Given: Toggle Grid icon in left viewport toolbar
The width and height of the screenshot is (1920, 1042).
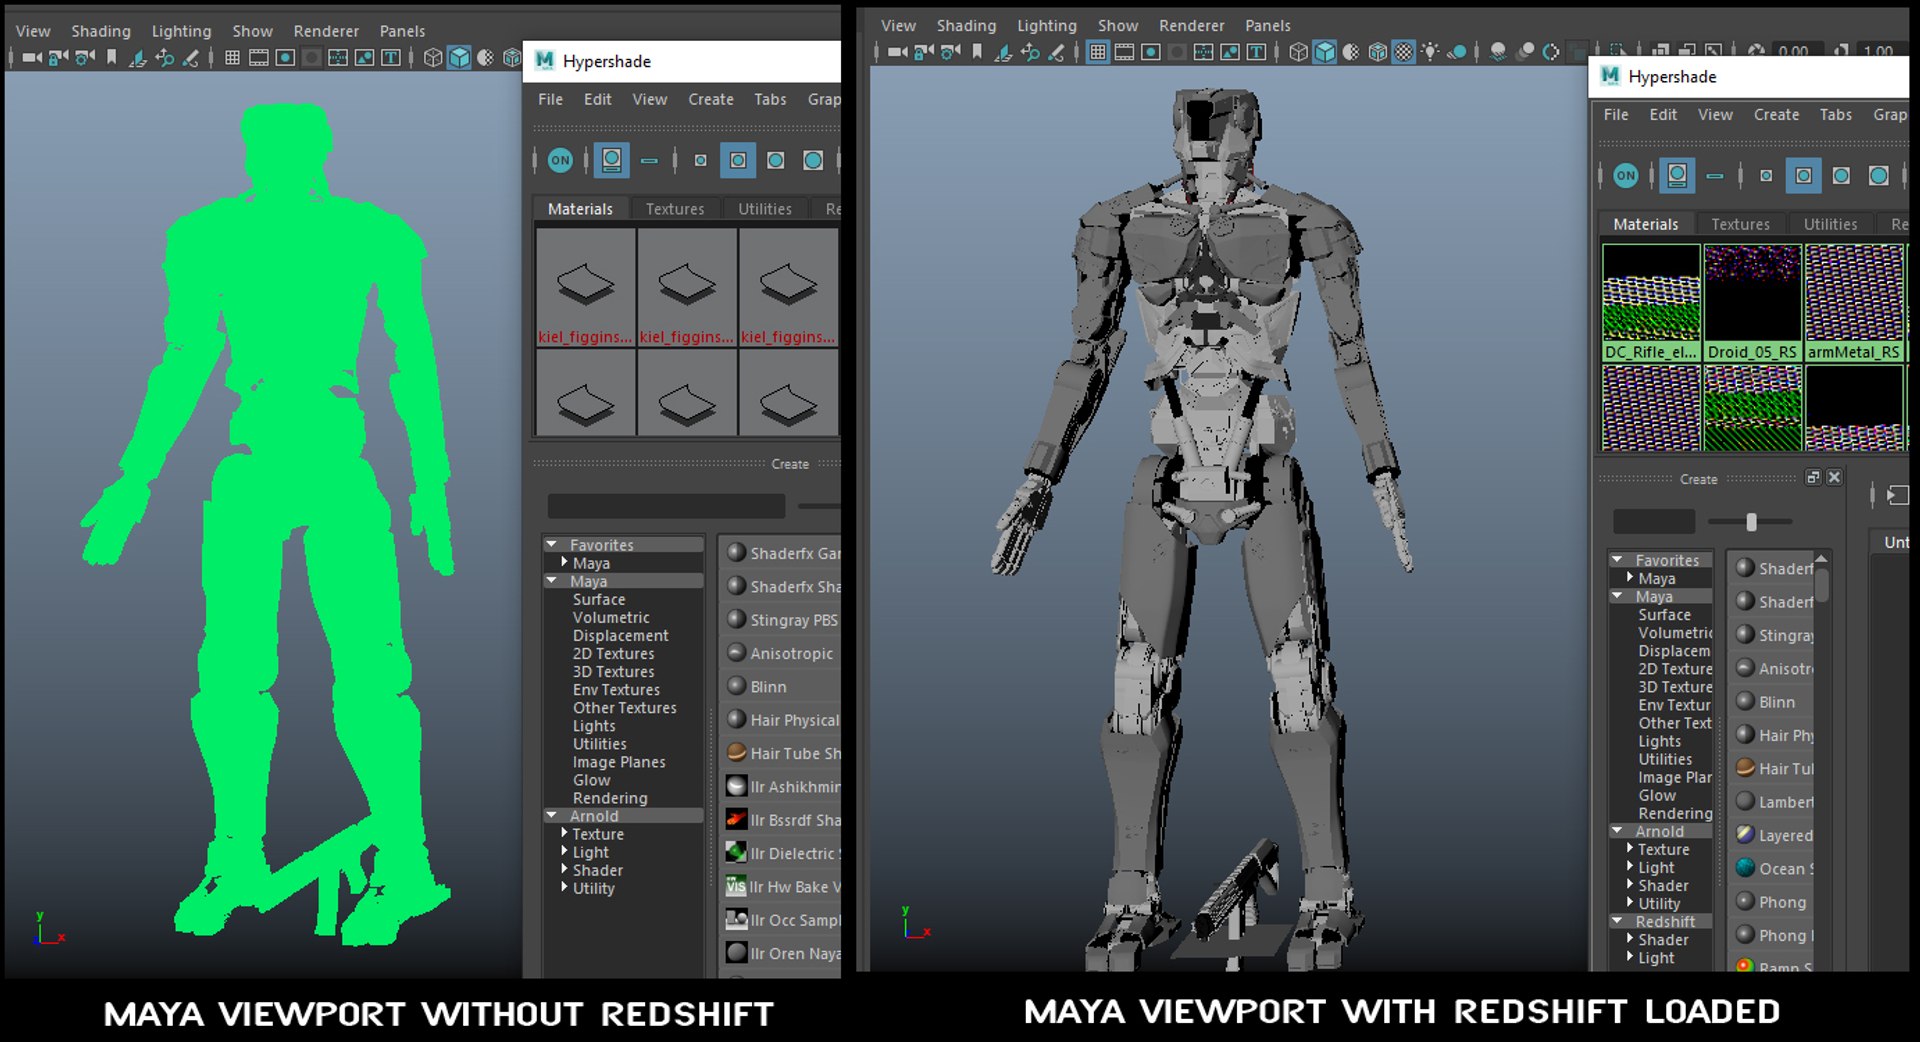Looking at the screenshot, I should (x=232, y=58).
